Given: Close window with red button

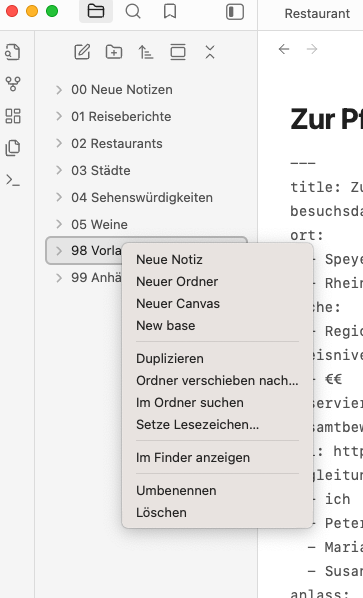Looking at the screenshot, I should click(12, 11).
